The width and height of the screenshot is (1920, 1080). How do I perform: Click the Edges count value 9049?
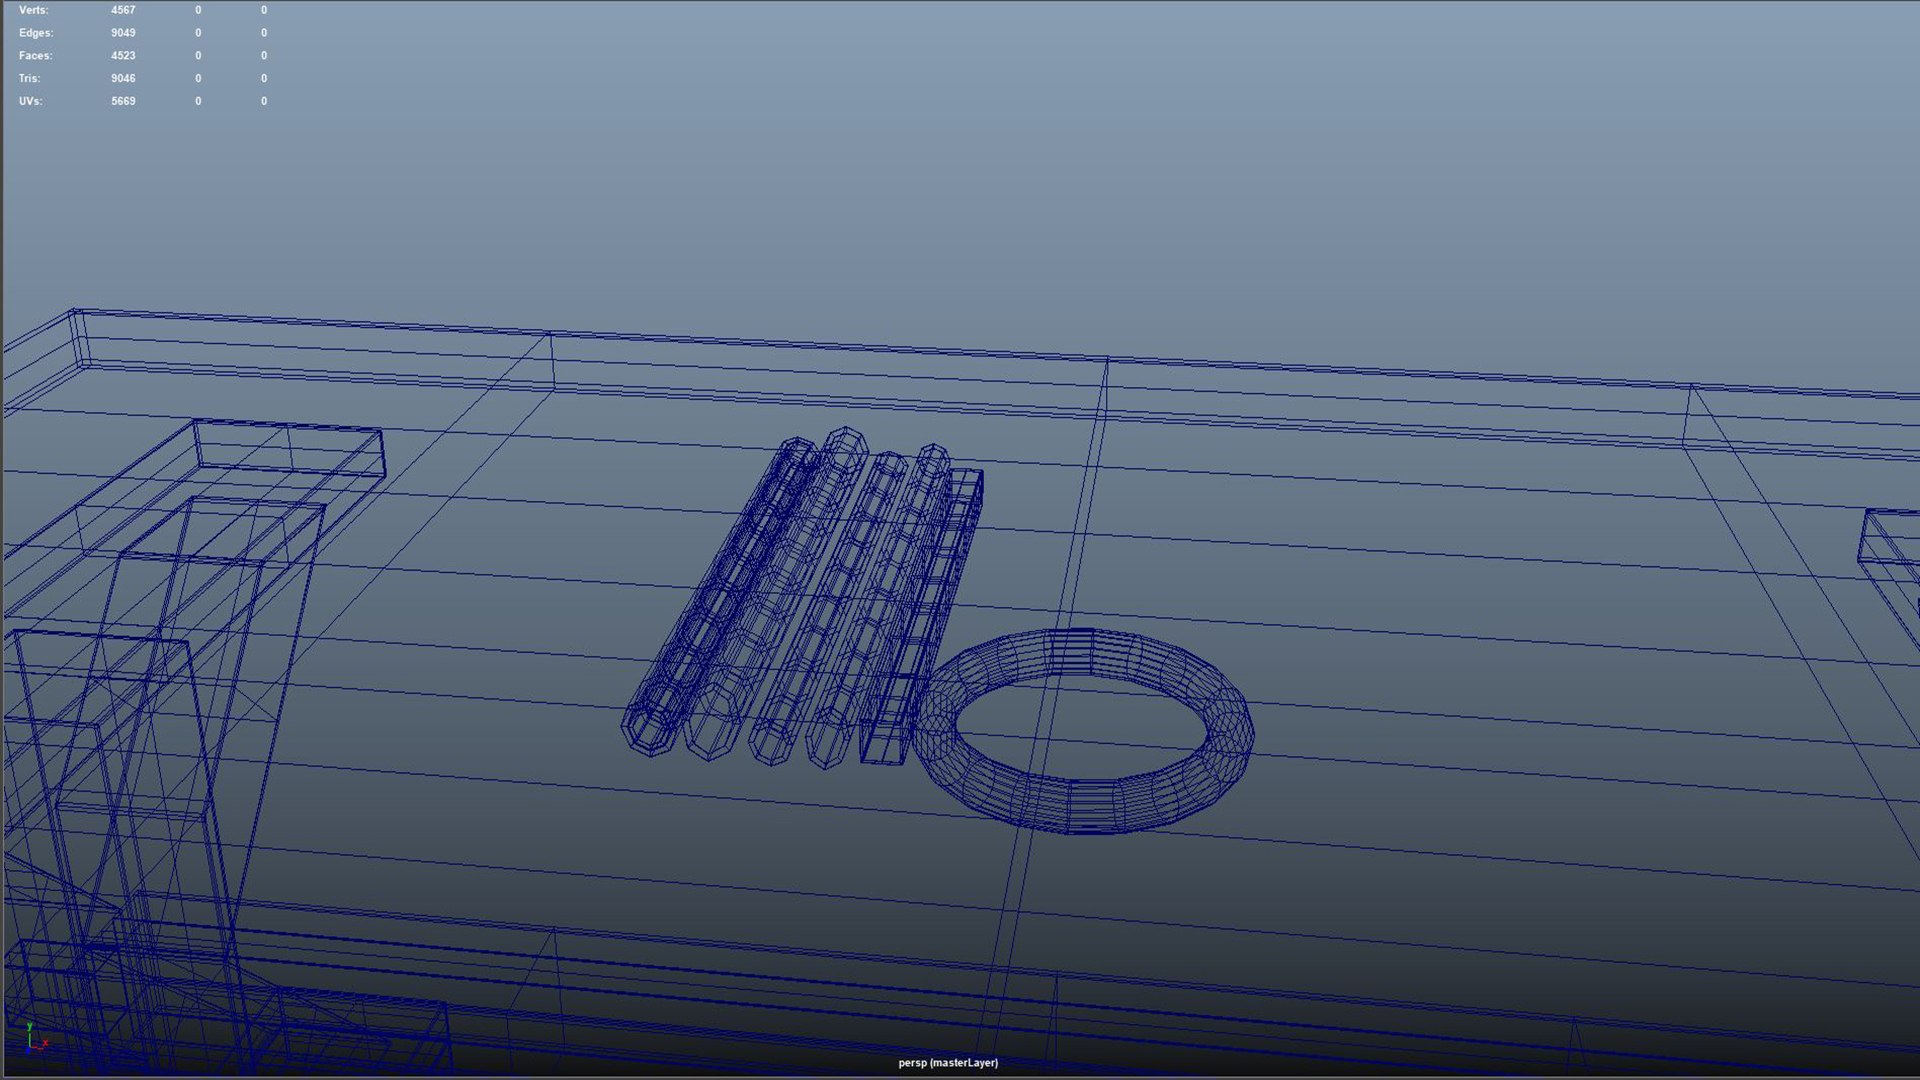point(123,33)
